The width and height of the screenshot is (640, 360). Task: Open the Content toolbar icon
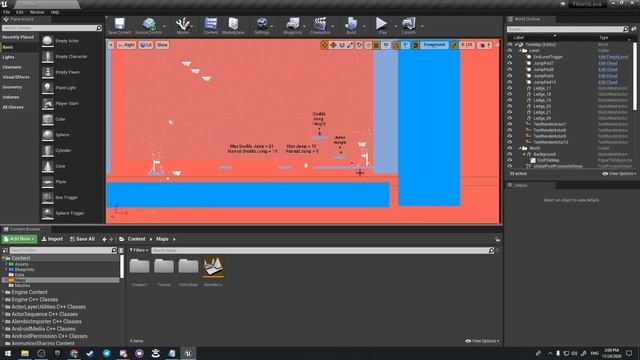[x=211, y=25]
